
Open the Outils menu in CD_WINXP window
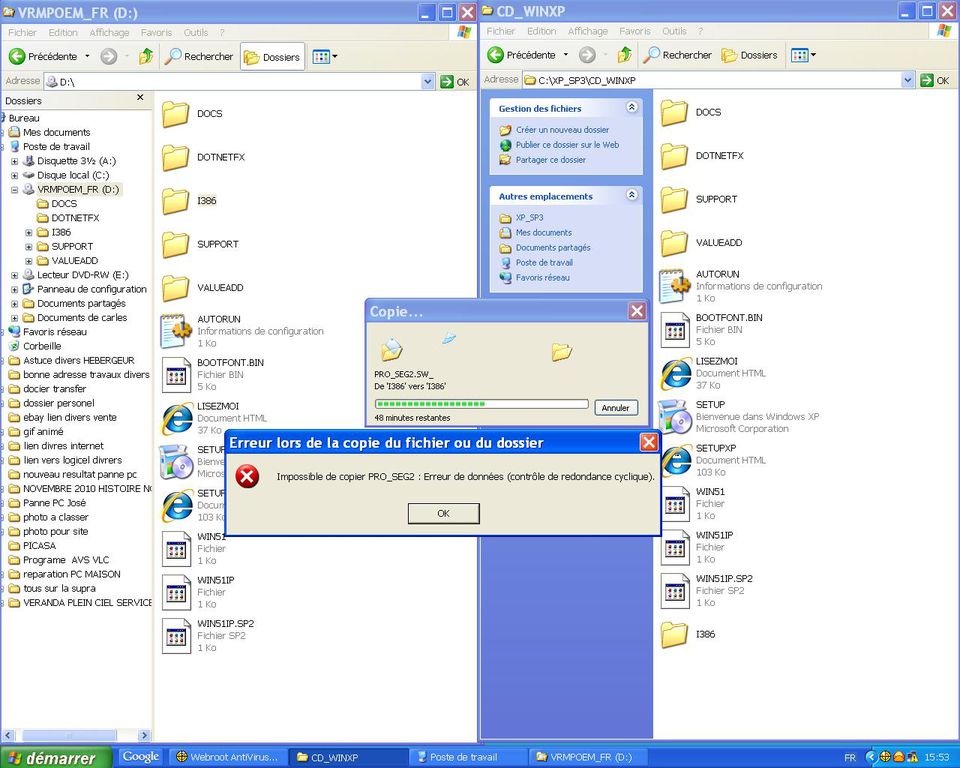(674, 31)
